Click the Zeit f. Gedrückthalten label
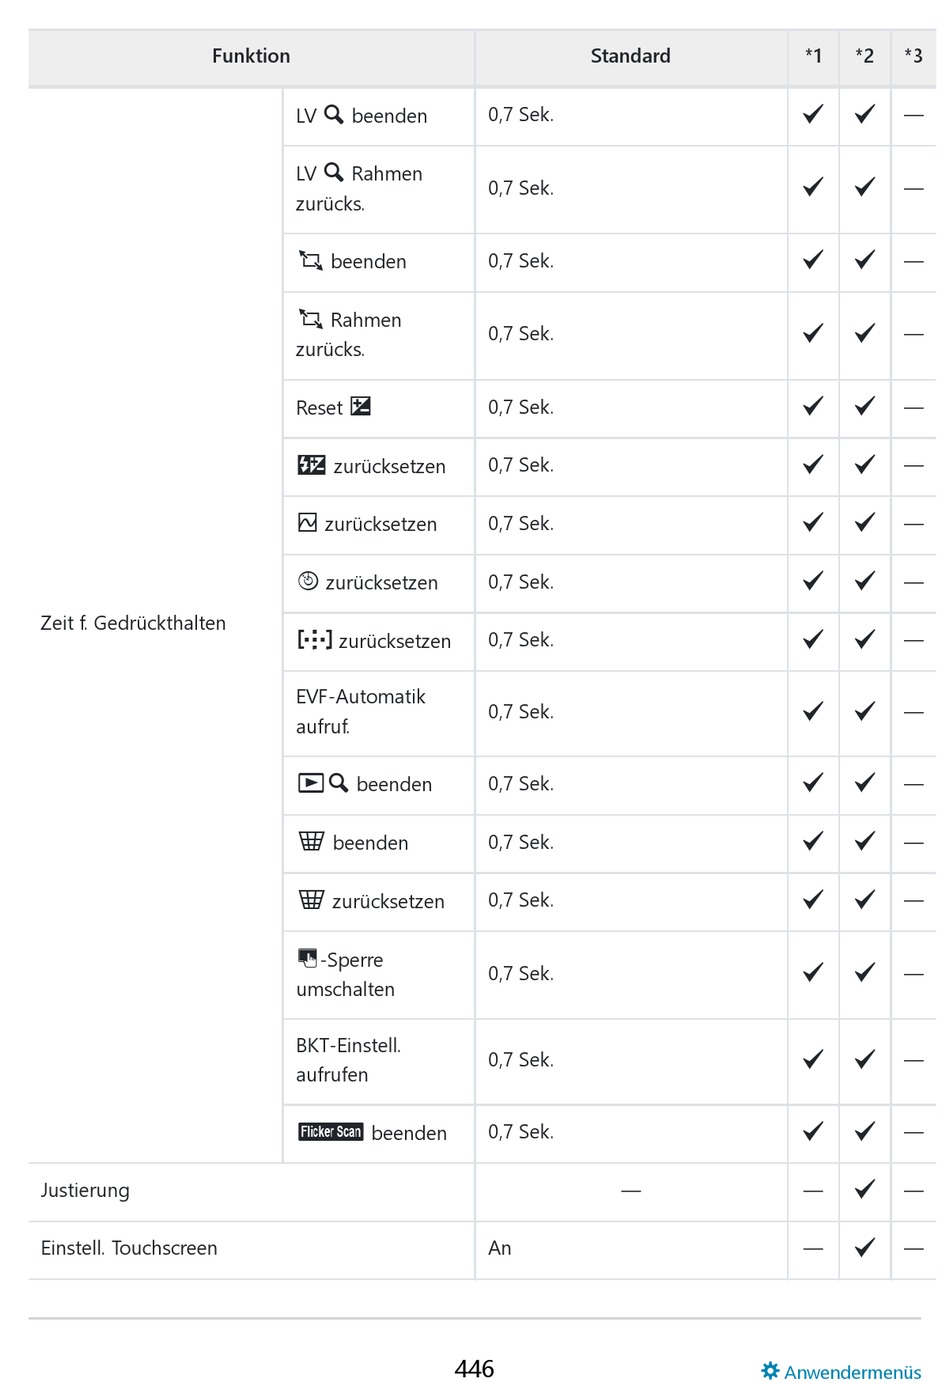This screenshot has width=950, height=1383. tap(133, 623)
